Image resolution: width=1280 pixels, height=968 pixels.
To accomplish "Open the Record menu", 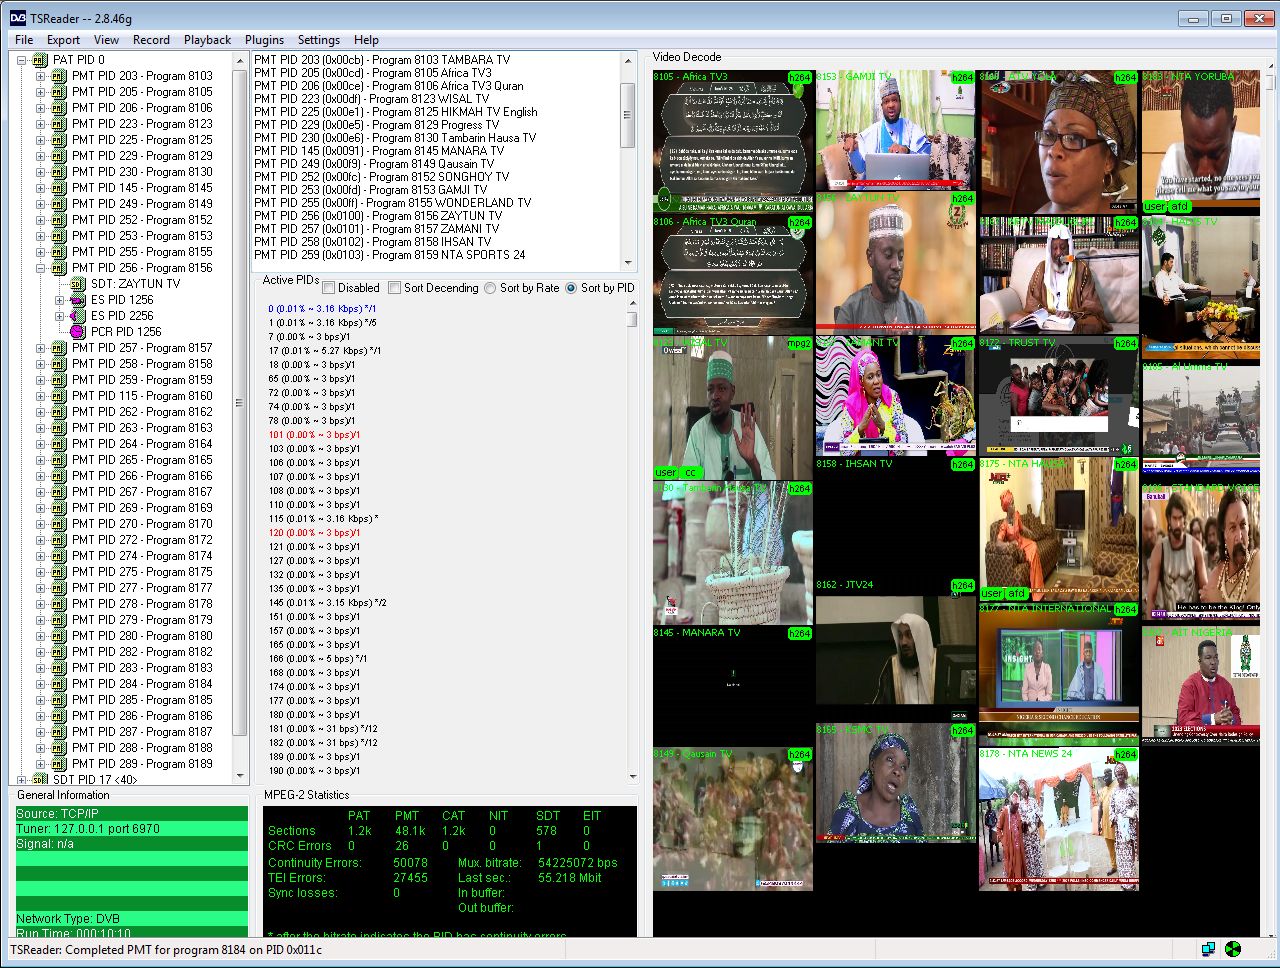I will click(x=151, y=40).
